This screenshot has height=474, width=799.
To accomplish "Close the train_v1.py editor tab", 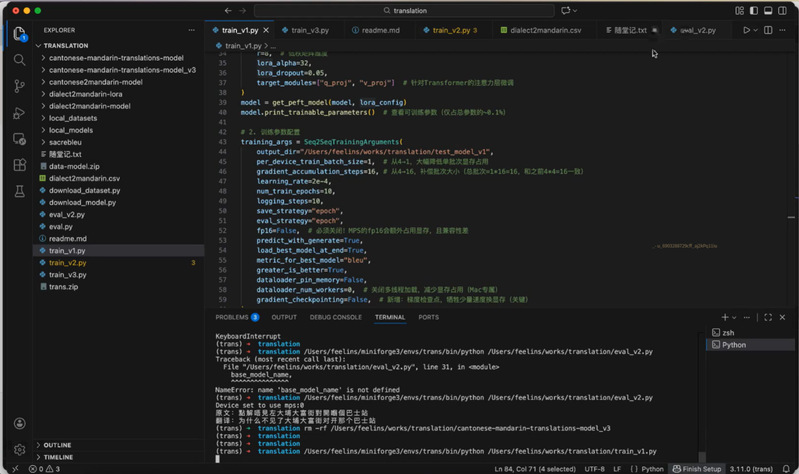I will pyautogui.click(x=266, y=30).
